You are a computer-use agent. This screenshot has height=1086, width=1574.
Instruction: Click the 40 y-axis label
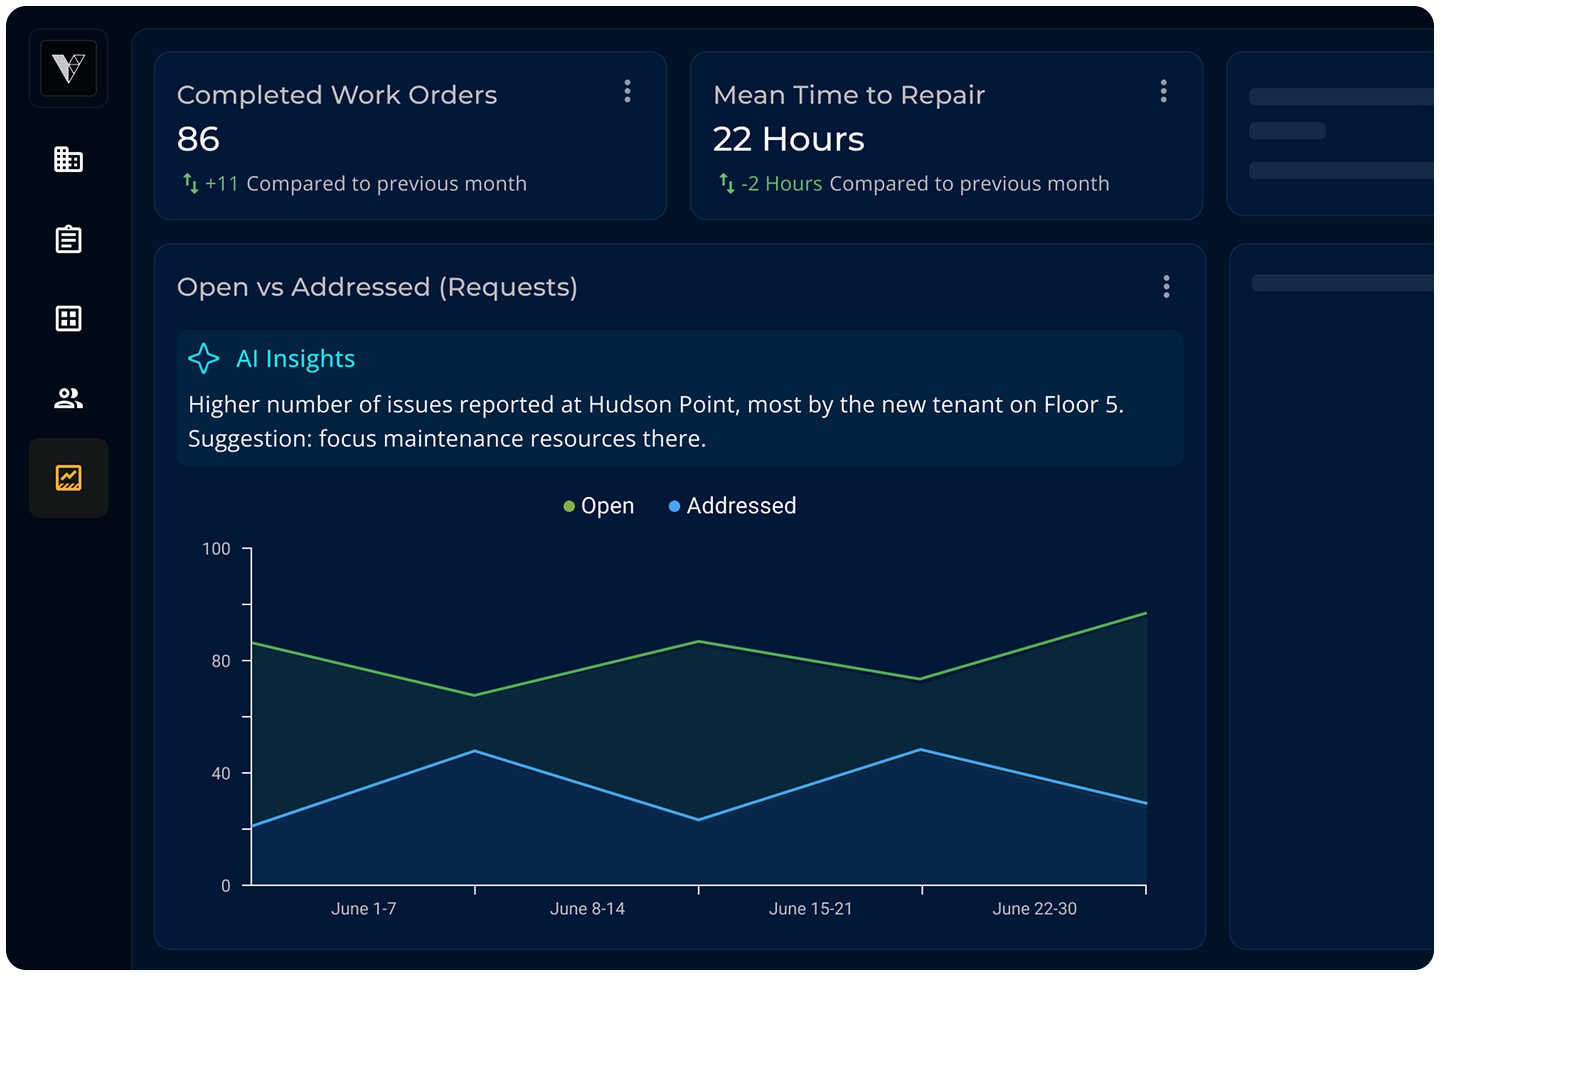point(221,773)
